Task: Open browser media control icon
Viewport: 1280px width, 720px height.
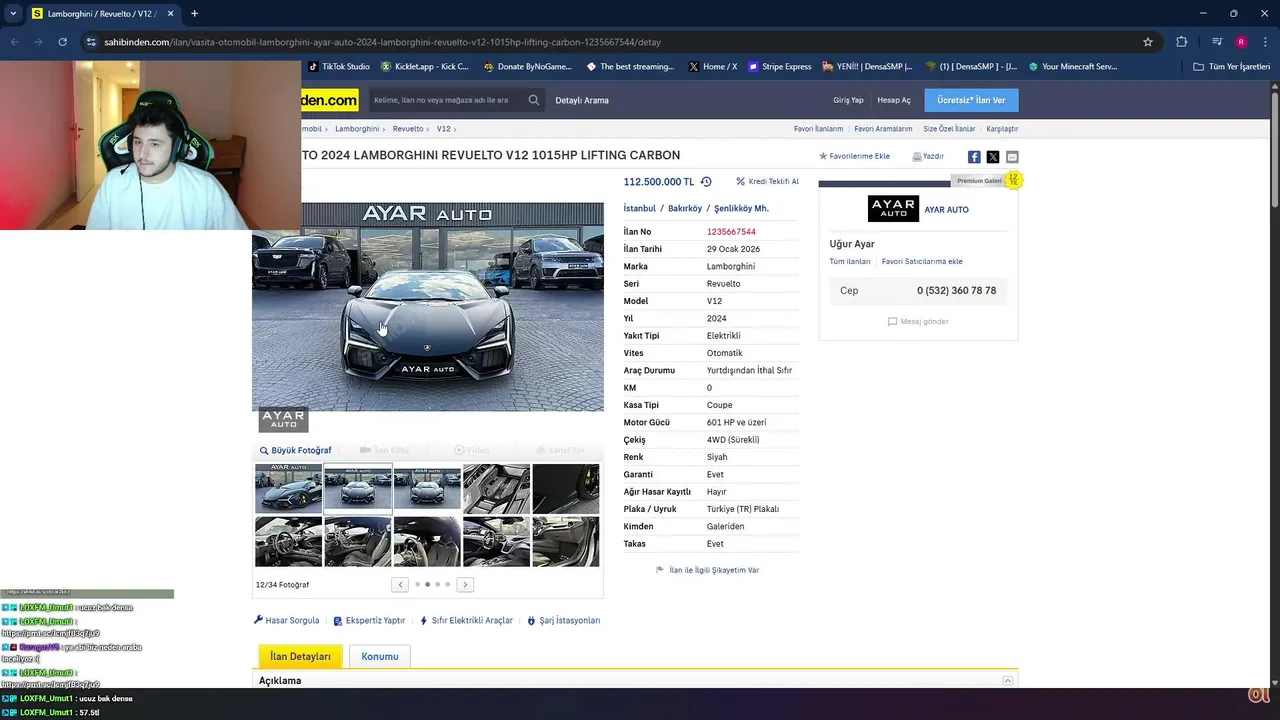Action: [1217, 42]
